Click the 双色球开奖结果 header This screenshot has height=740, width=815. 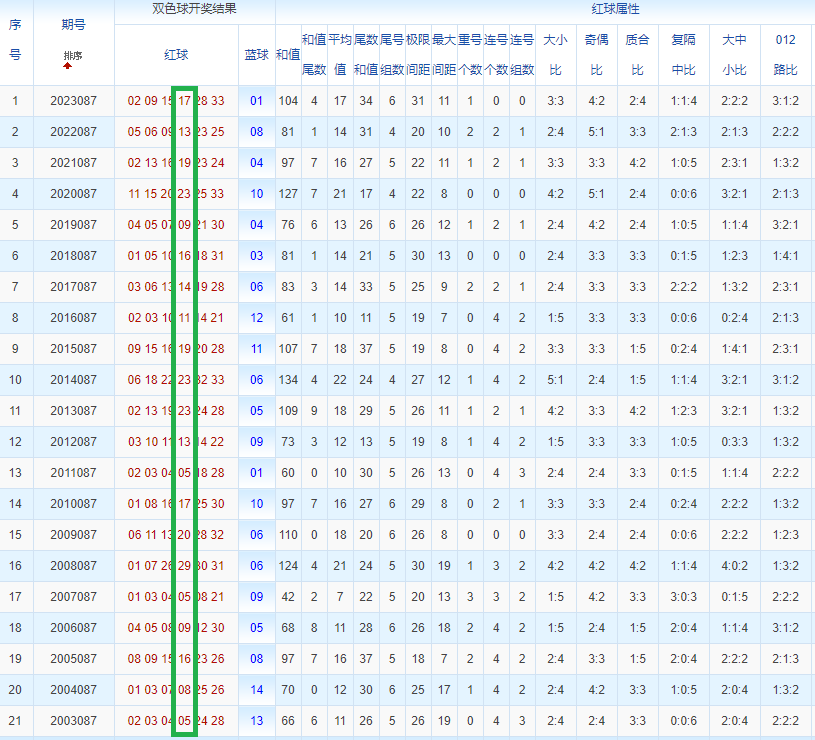pos(194,9)
